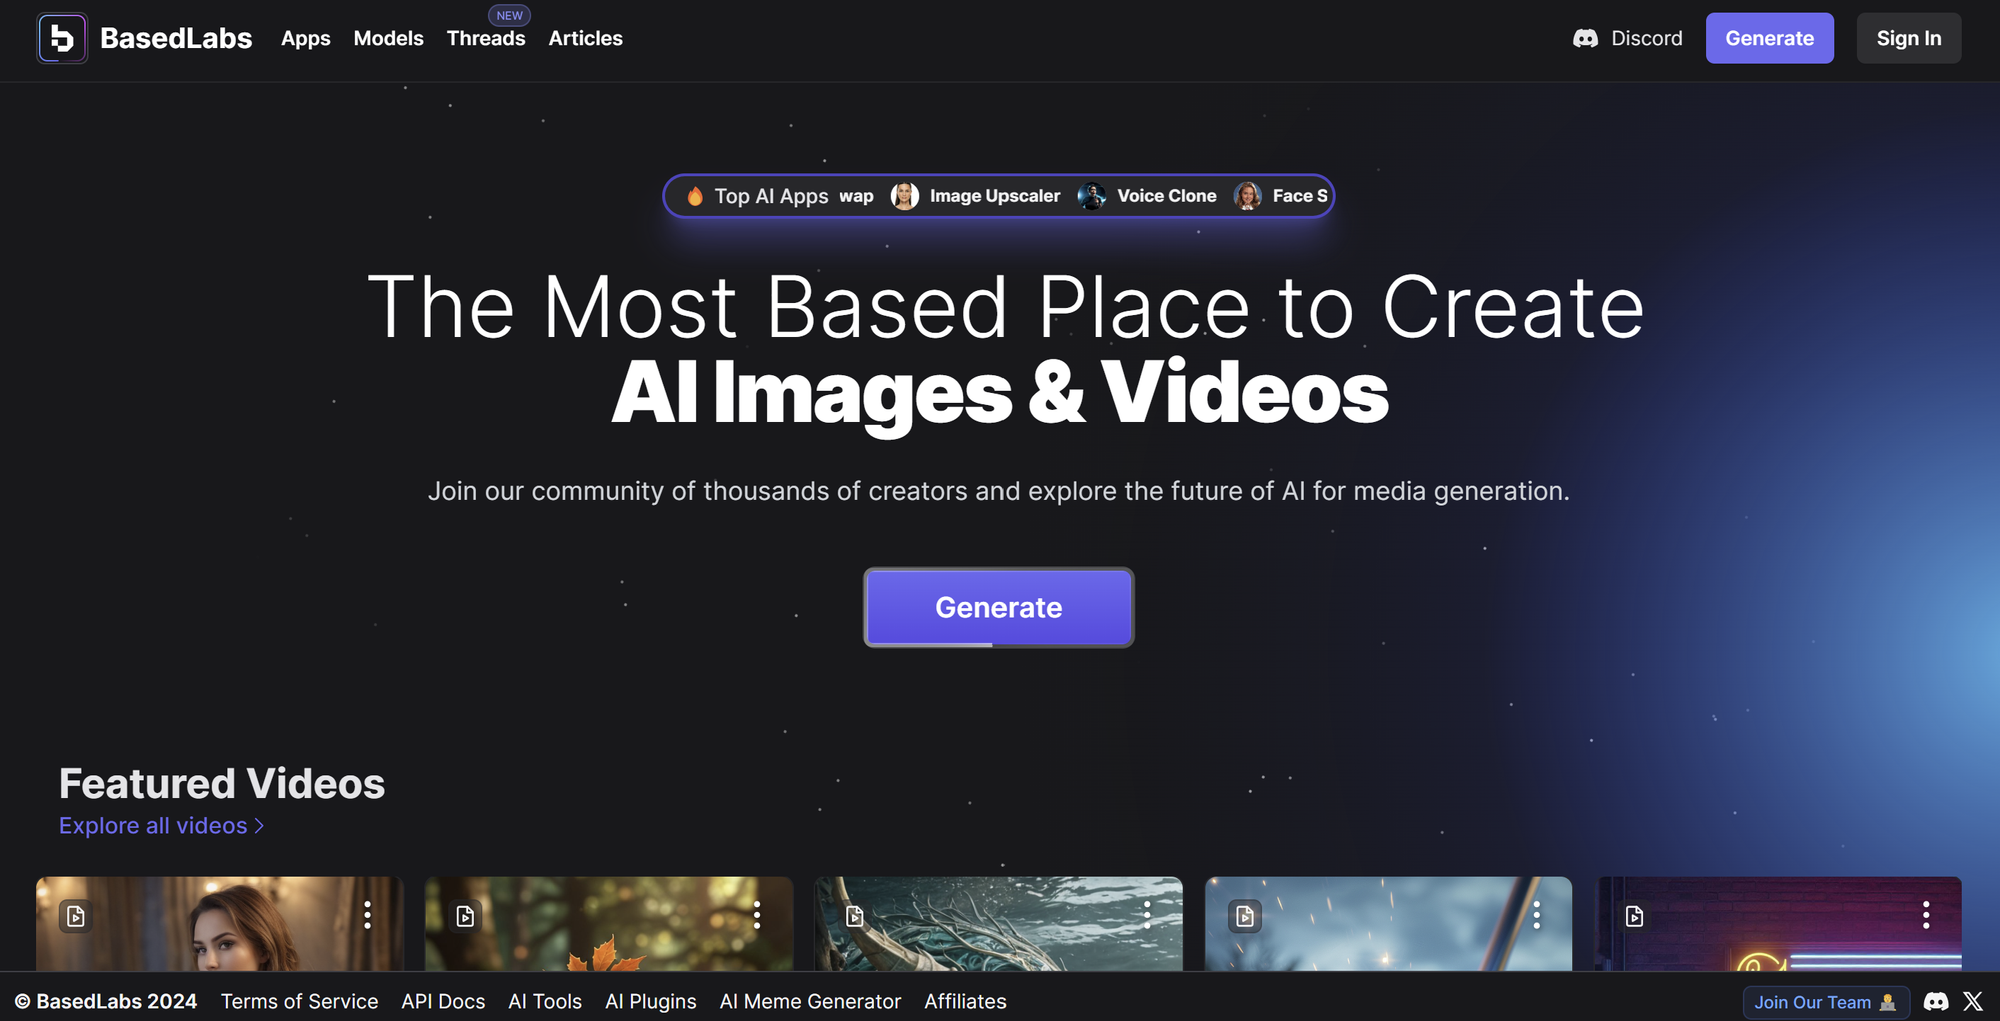Open the AI Meme Generator footer link
The image size is (2000, 1021).
(x=810, y=1001)
